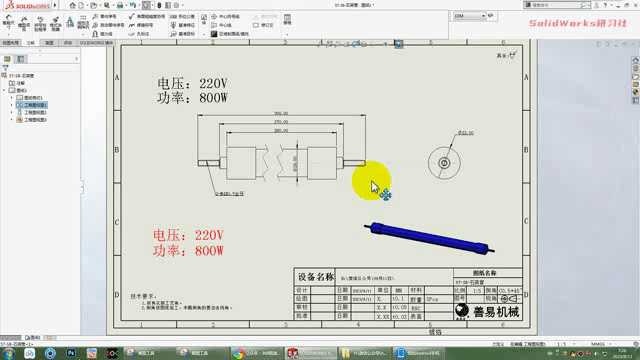
Task: Click the Hole Callout tool
Action: pos(139,34)
